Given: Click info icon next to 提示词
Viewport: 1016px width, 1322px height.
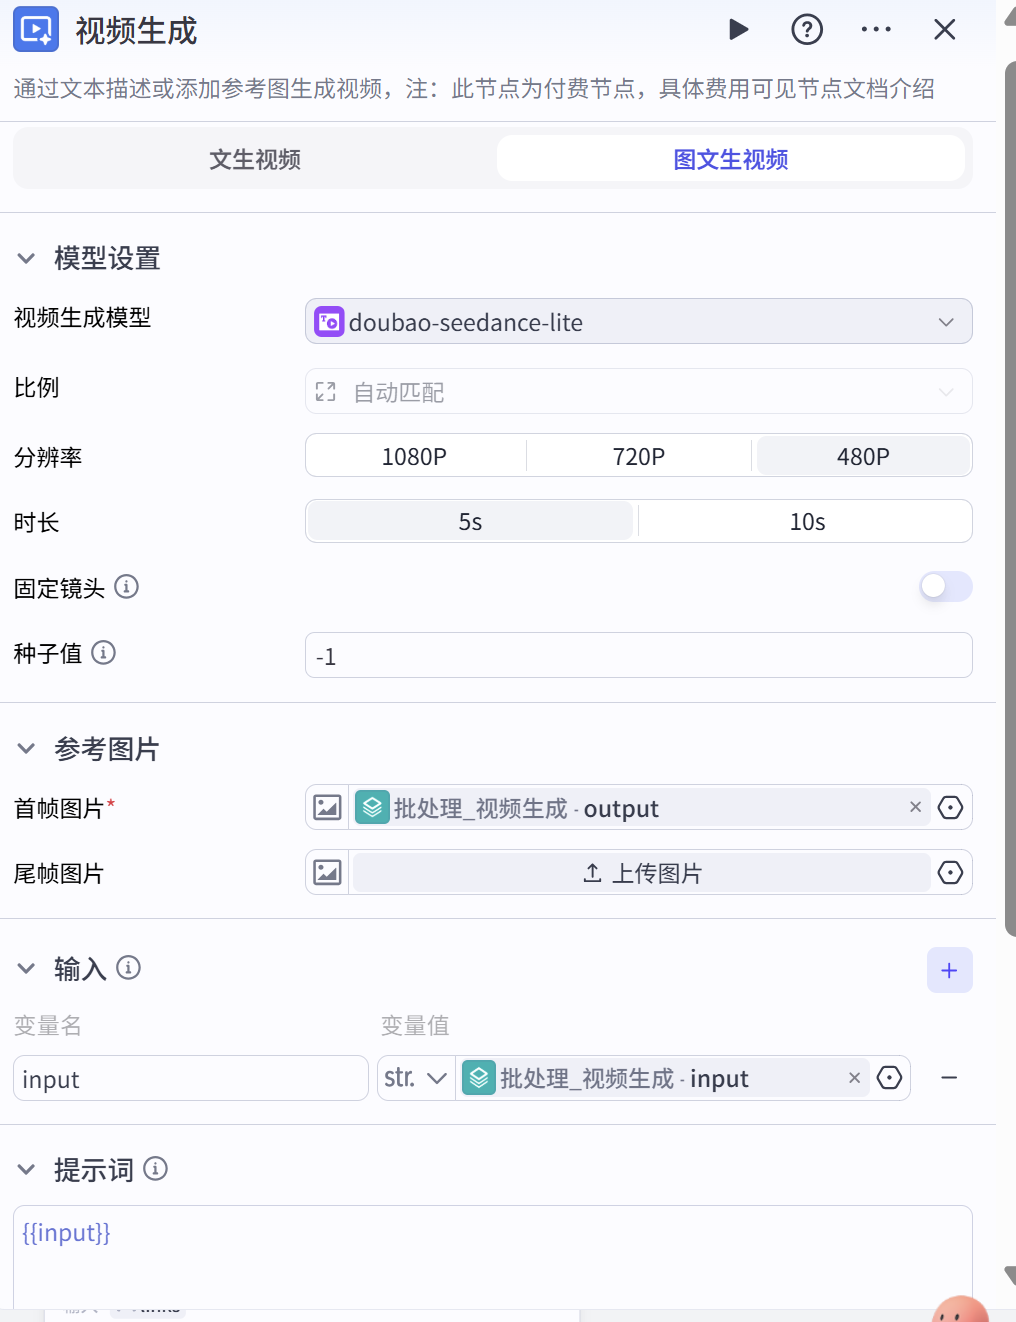Looking at the screenshot, I should 156,1168.
